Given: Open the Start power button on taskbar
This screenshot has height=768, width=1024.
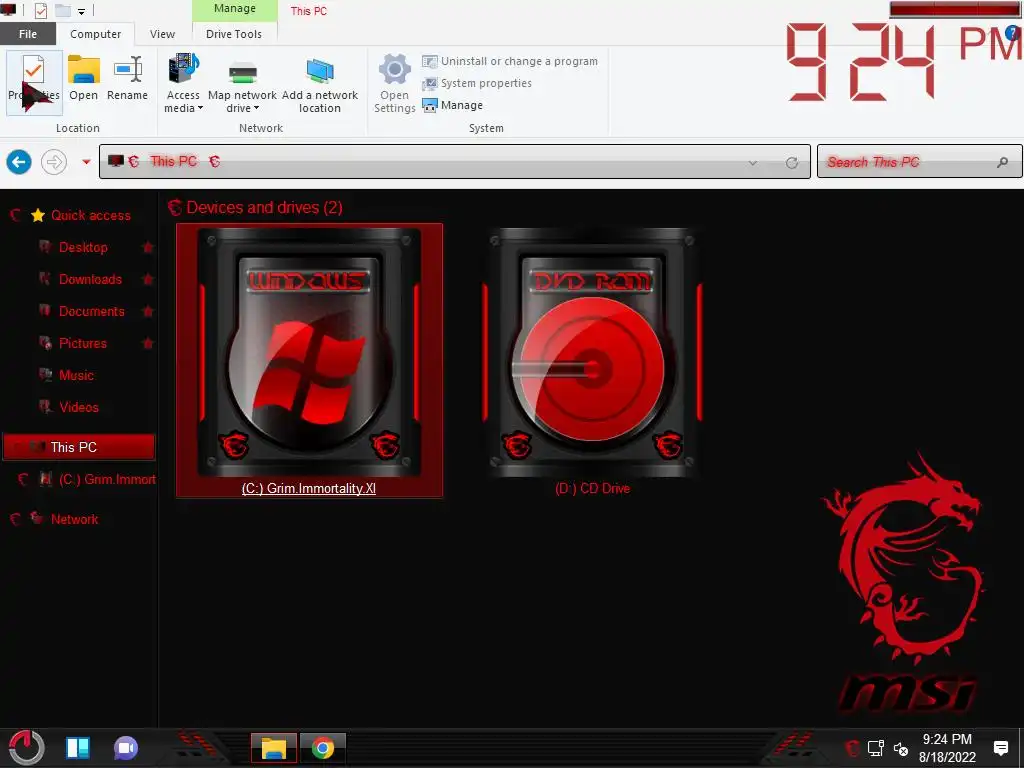Looking at the screenshot, I should coord(27,748).
